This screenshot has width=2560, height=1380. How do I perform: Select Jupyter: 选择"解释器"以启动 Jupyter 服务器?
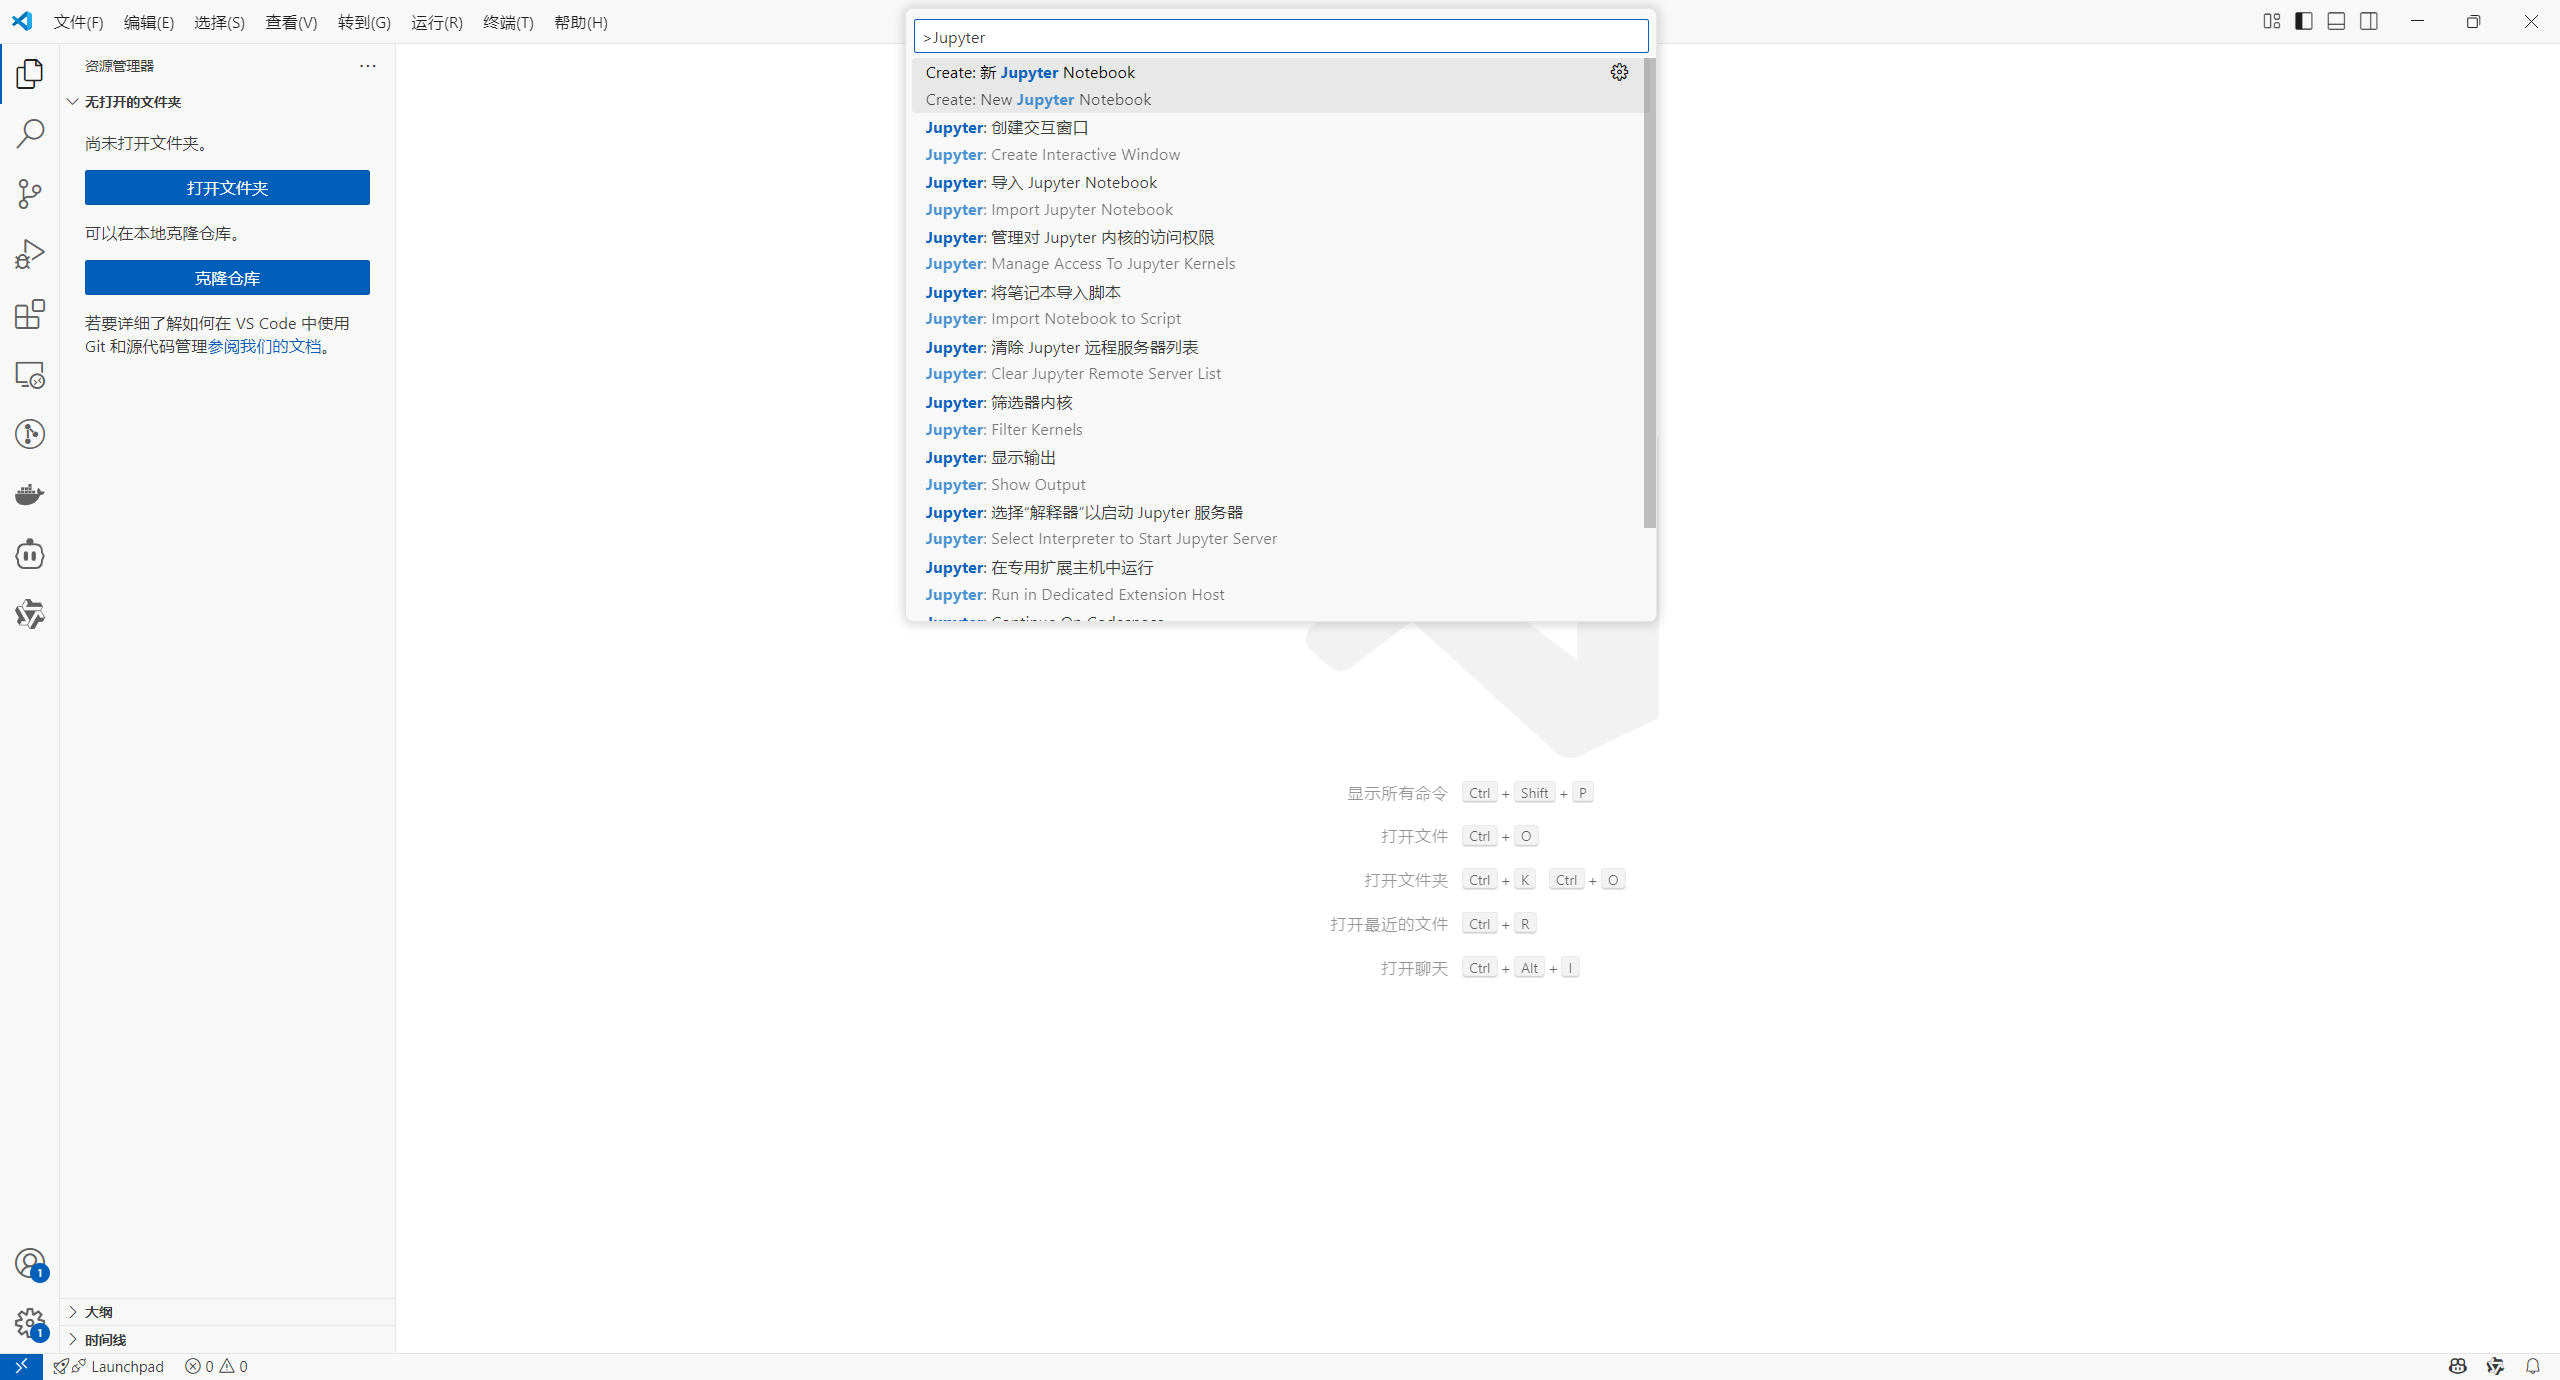point(1278,526)
